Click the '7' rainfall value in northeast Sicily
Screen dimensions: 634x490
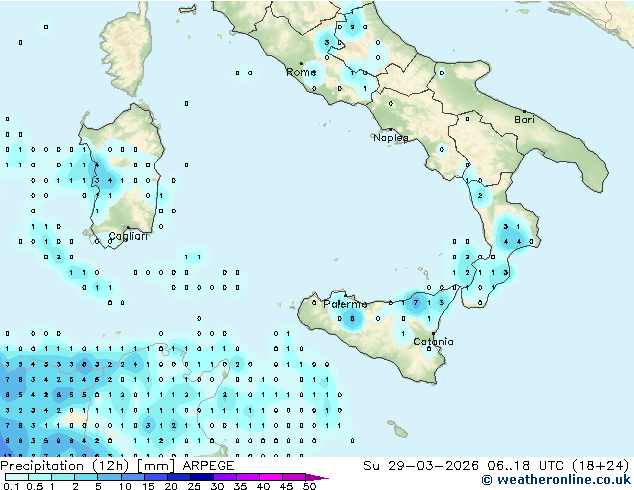[416, 302]
